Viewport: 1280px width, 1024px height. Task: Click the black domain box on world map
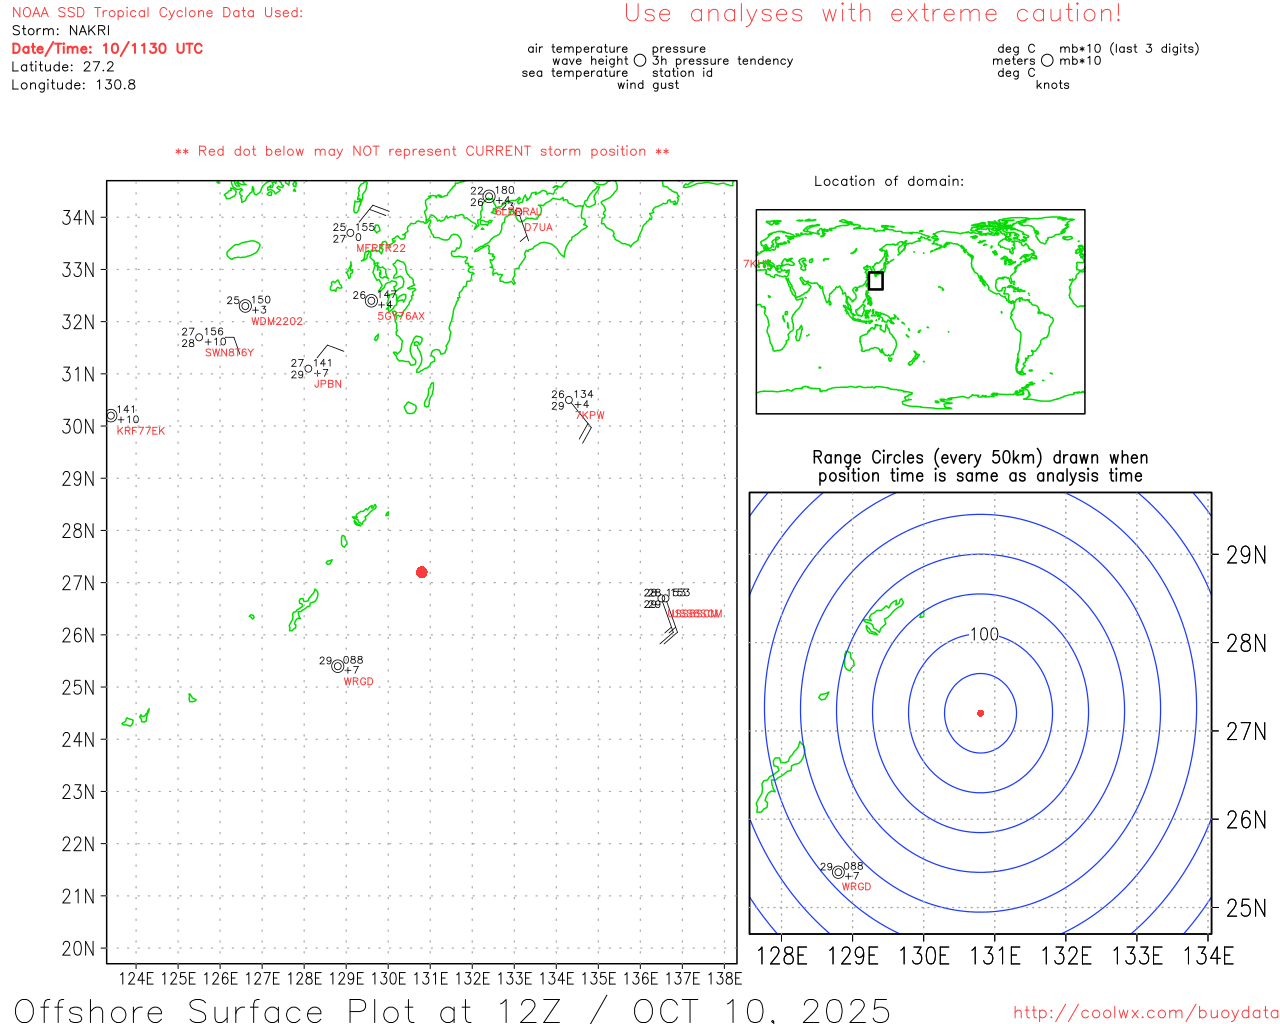click(875, 281)
